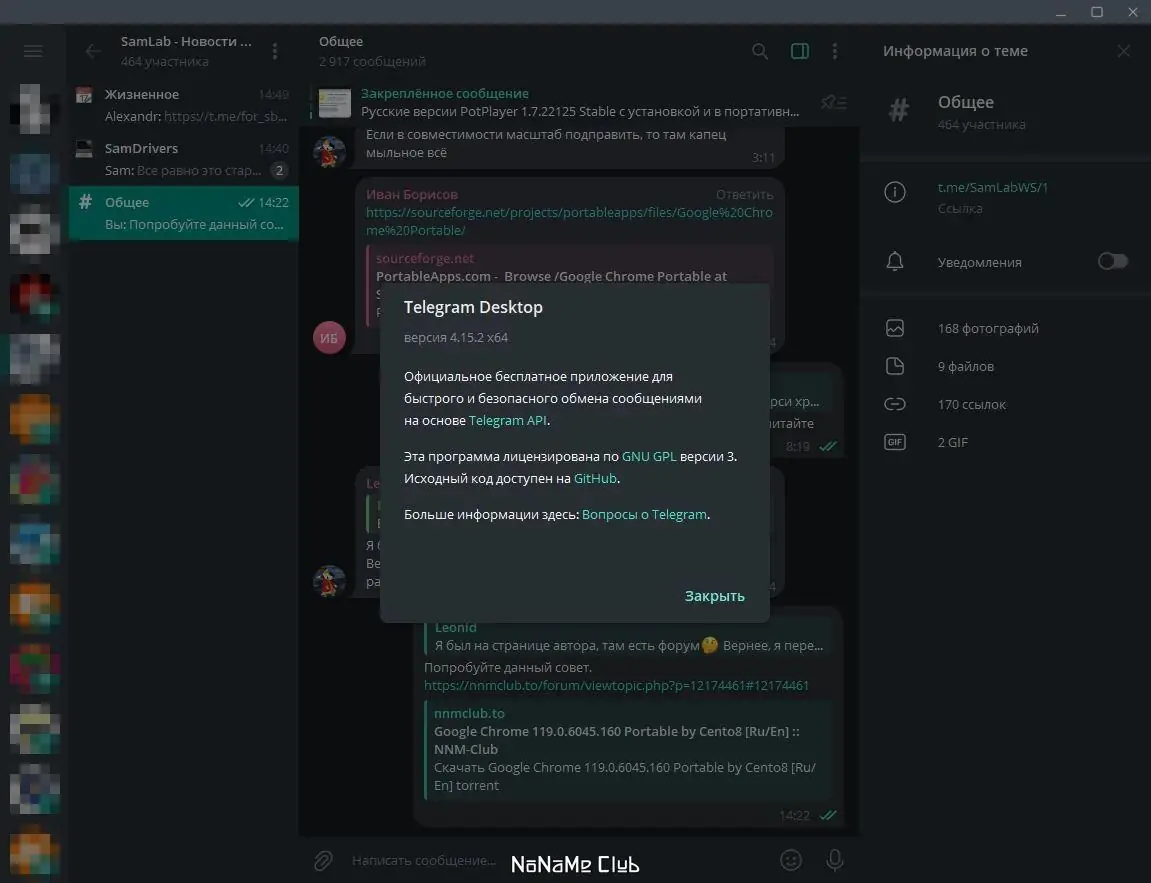Click the info circle icon near link
1151x883 pixels.
[894, 192]
